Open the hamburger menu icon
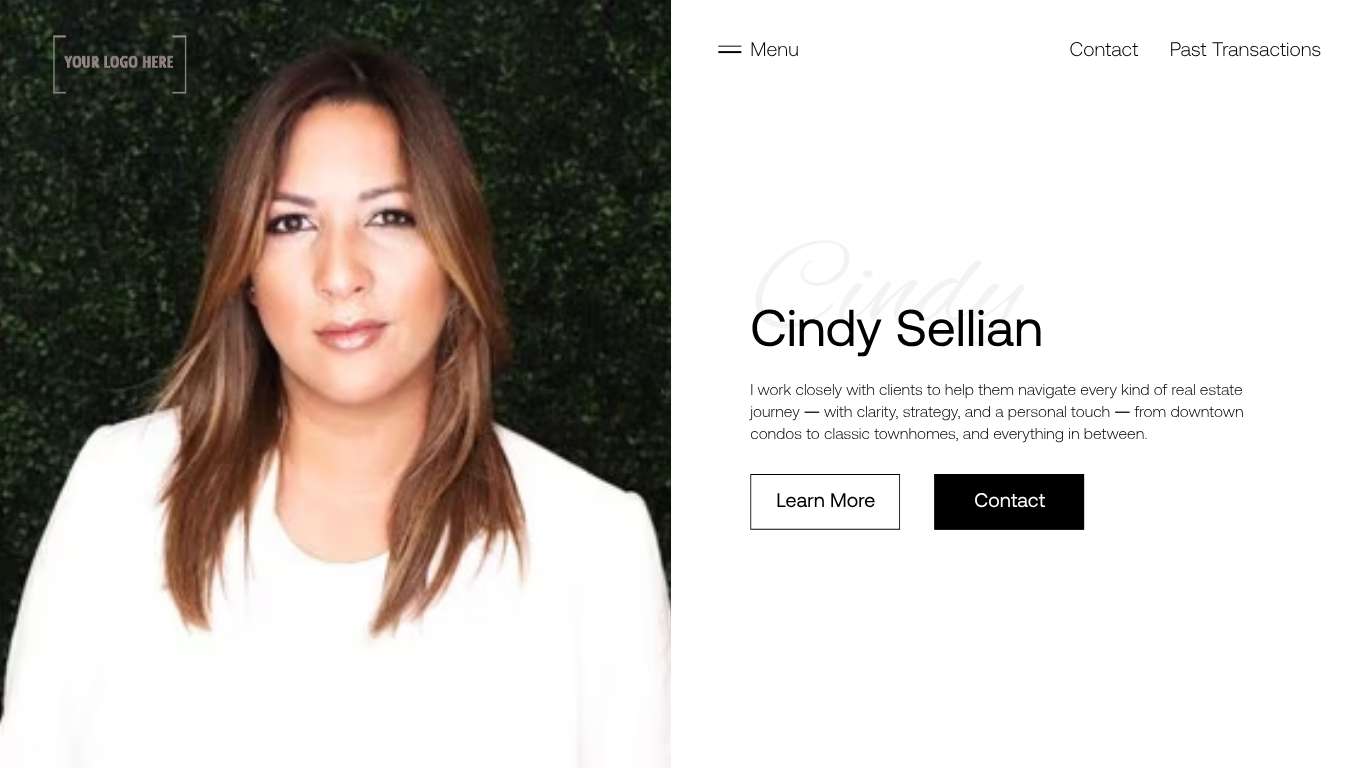The height and width of the screenshot is (768, 1366). click(x=729, y=50)
